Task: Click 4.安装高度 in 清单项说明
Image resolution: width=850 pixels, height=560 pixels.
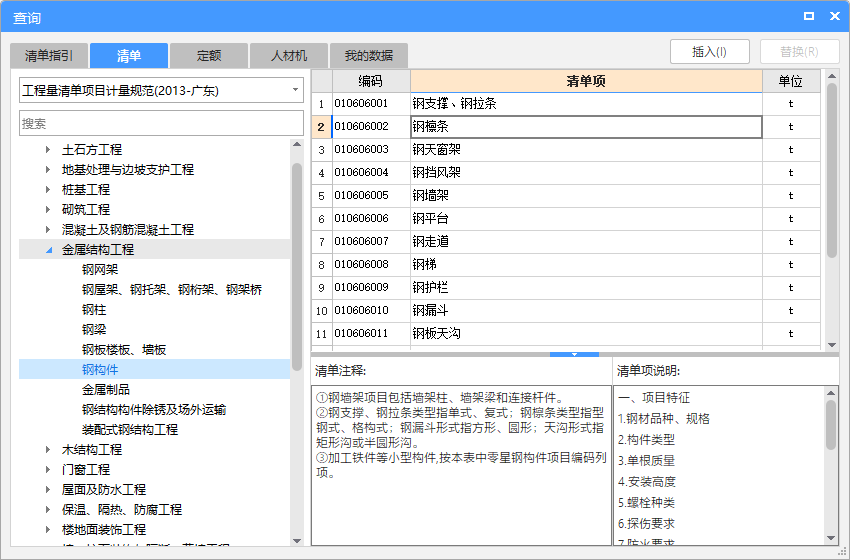Action: [x=647, y=482]
